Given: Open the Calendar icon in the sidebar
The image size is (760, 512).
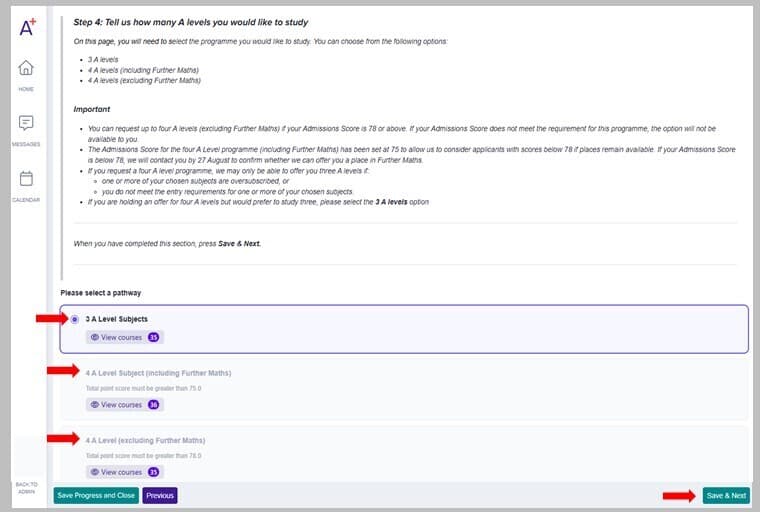Looking at the screenshot, I should point(26,178).
